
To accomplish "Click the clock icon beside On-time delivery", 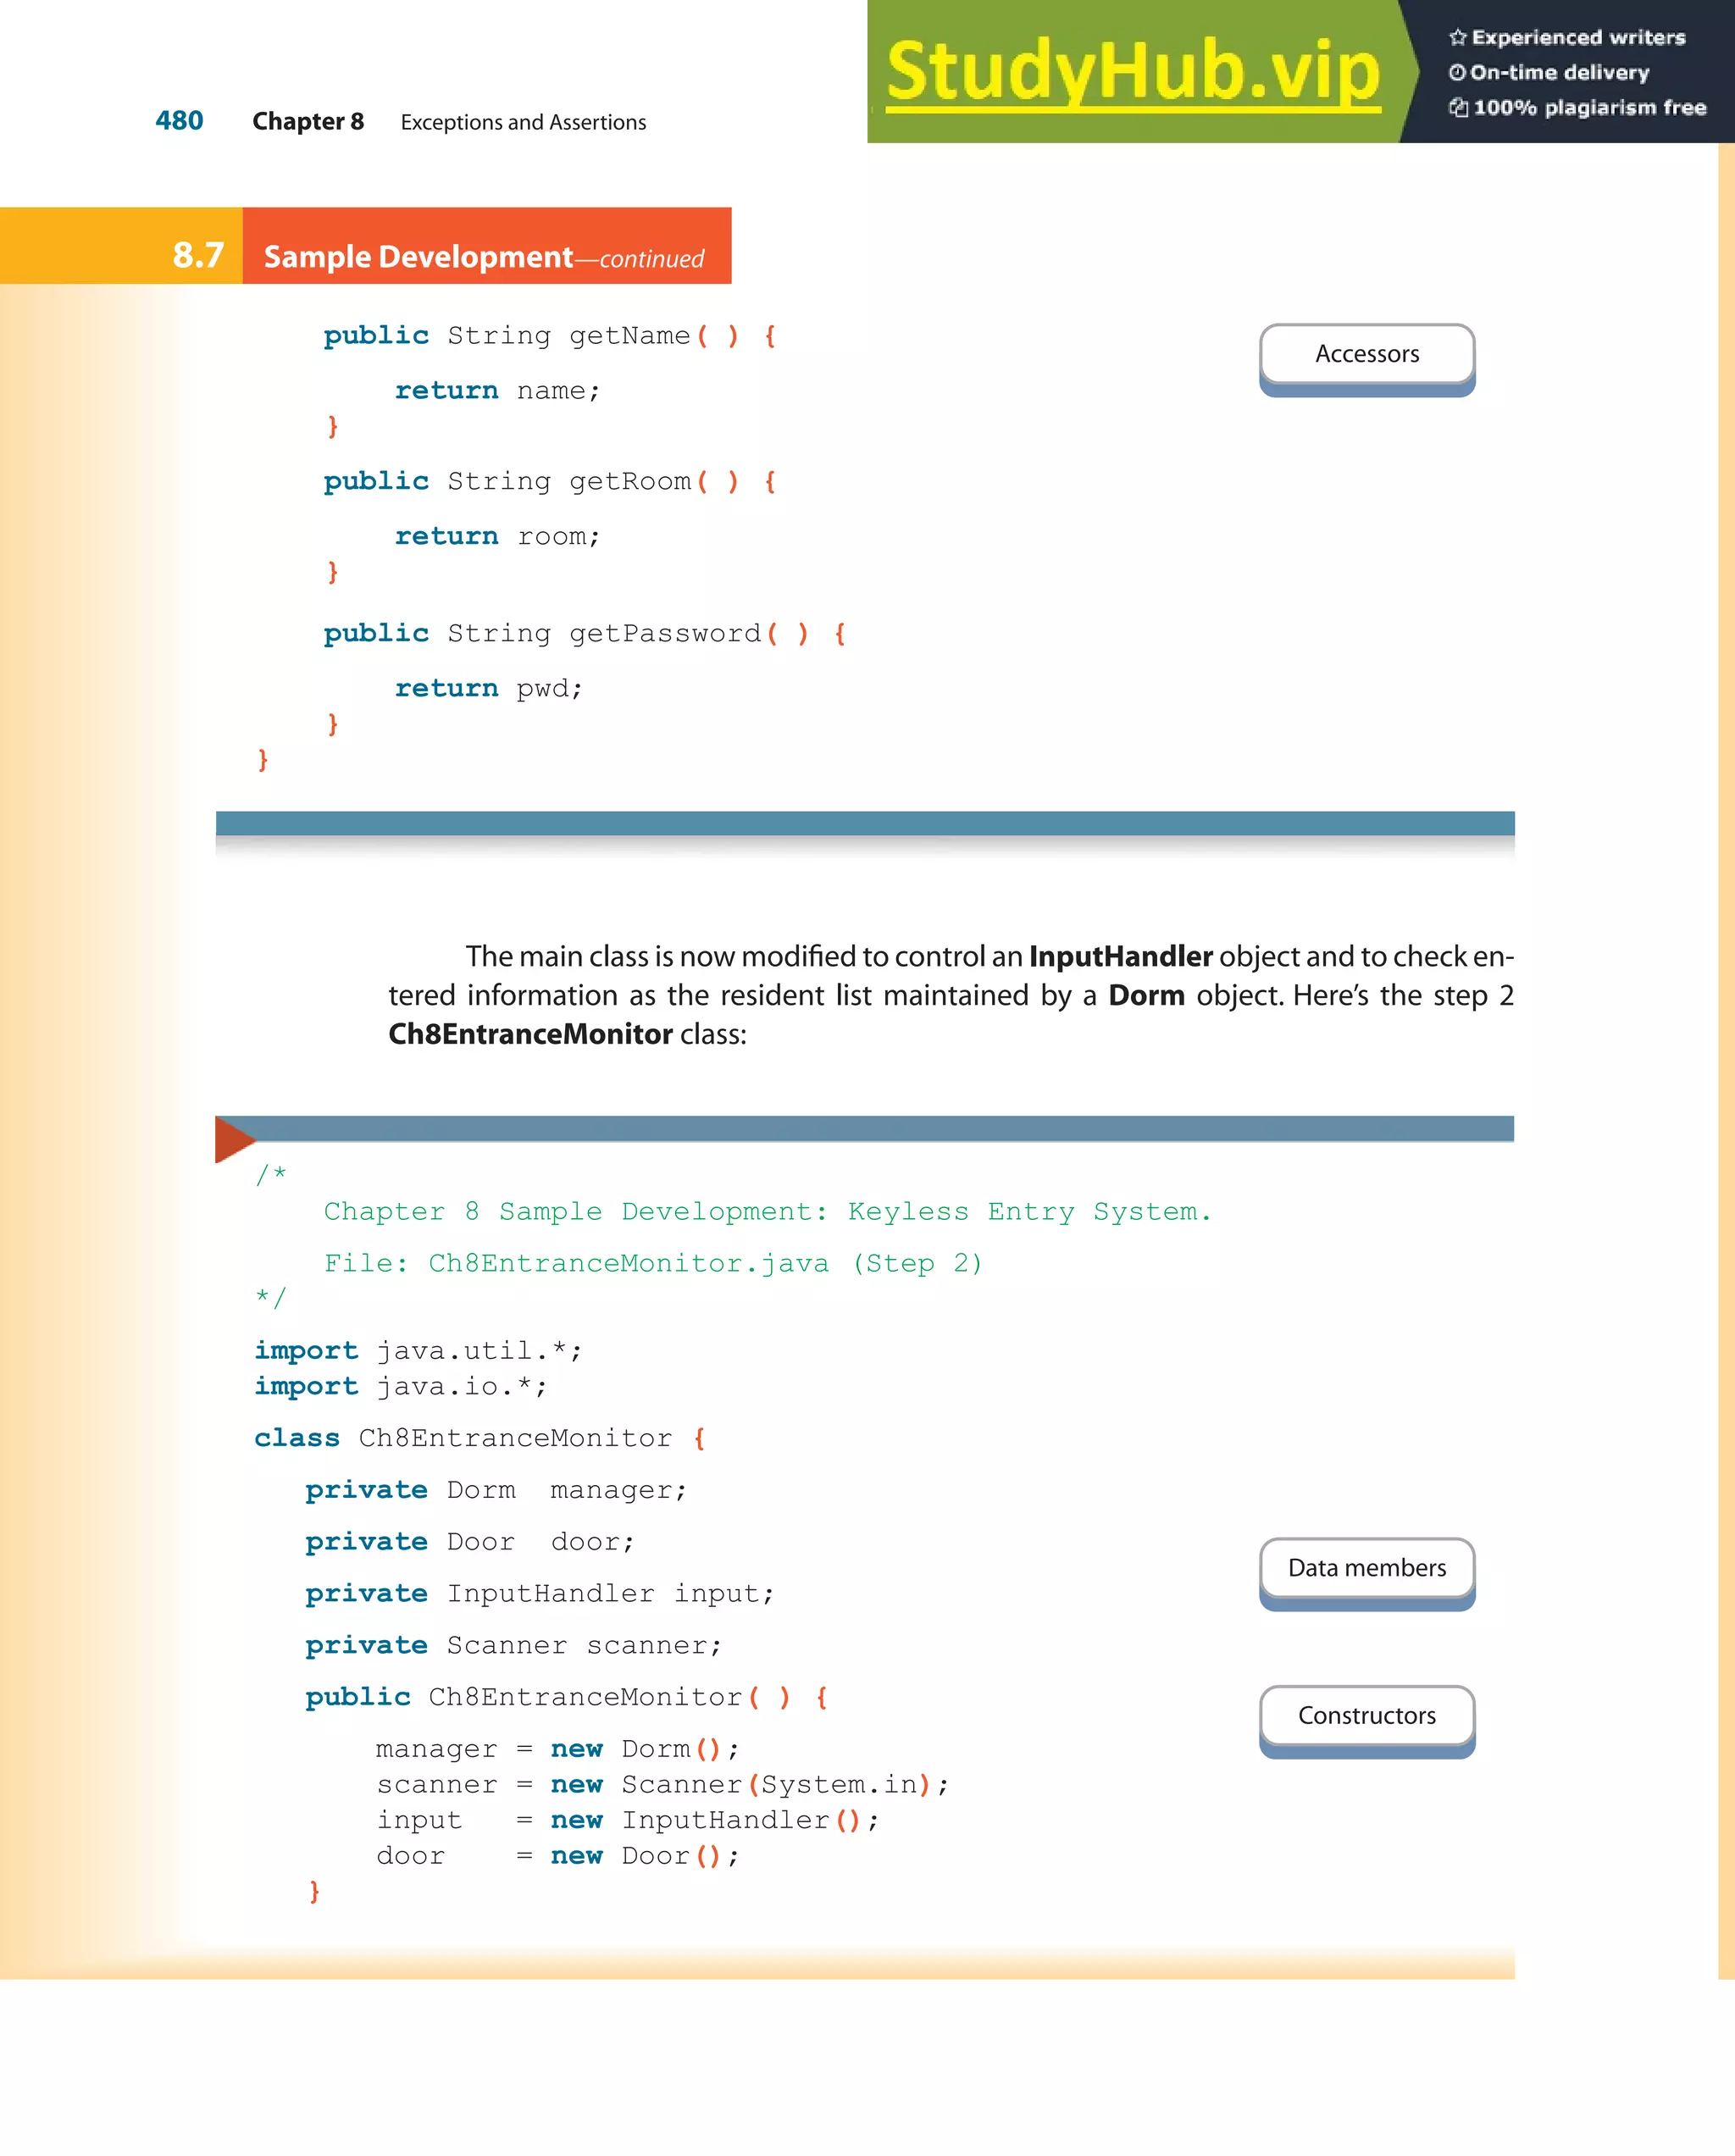I will pos(1456,73).
